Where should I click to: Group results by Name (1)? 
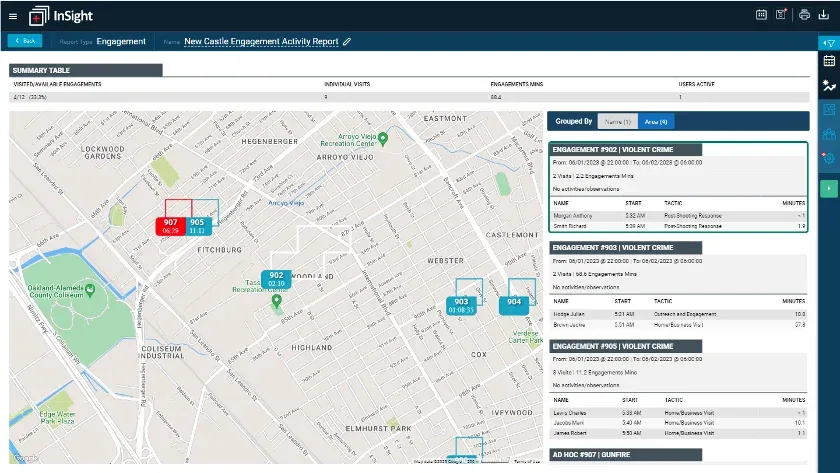click(x=618, y=122)
